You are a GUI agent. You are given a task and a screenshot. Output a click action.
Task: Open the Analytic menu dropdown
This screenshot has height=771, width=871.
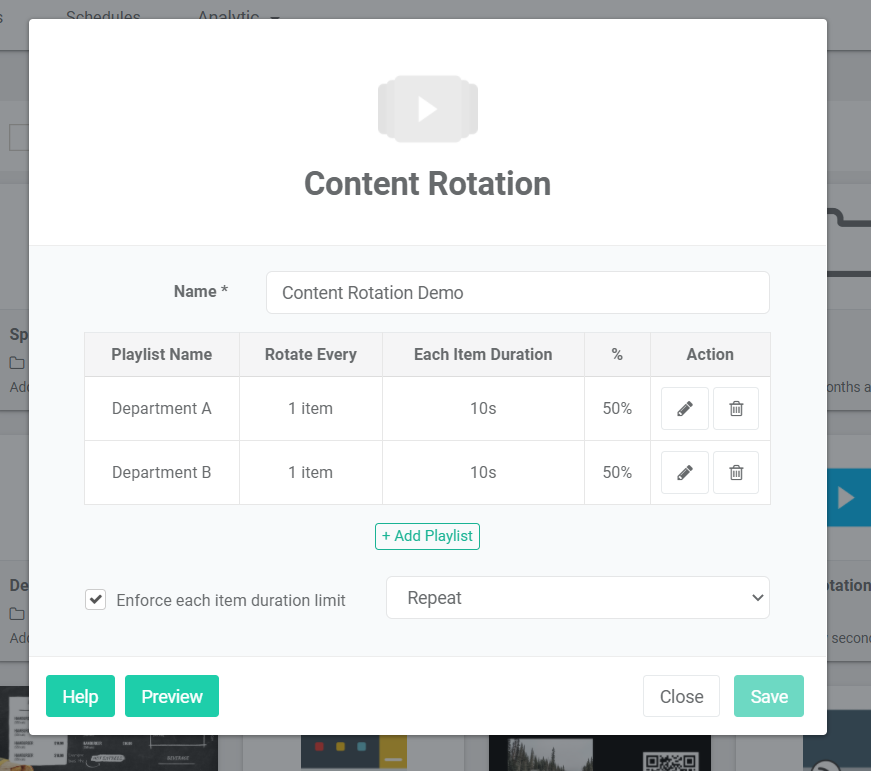pos(238,17)
